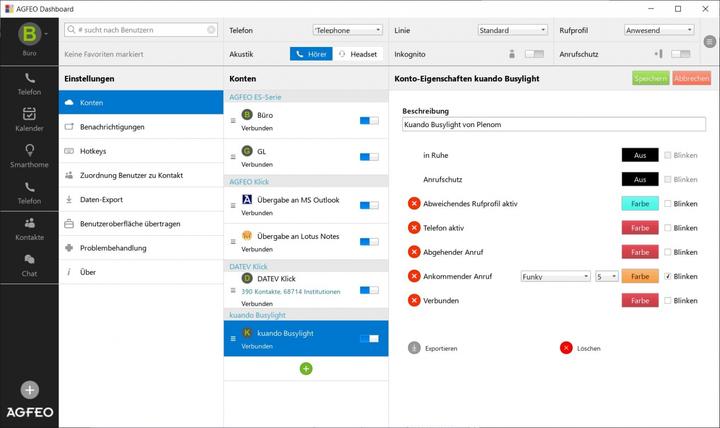This screenshot has width=720, height=428.
Task: Click the green Speichern button
Action: point(651,79)
